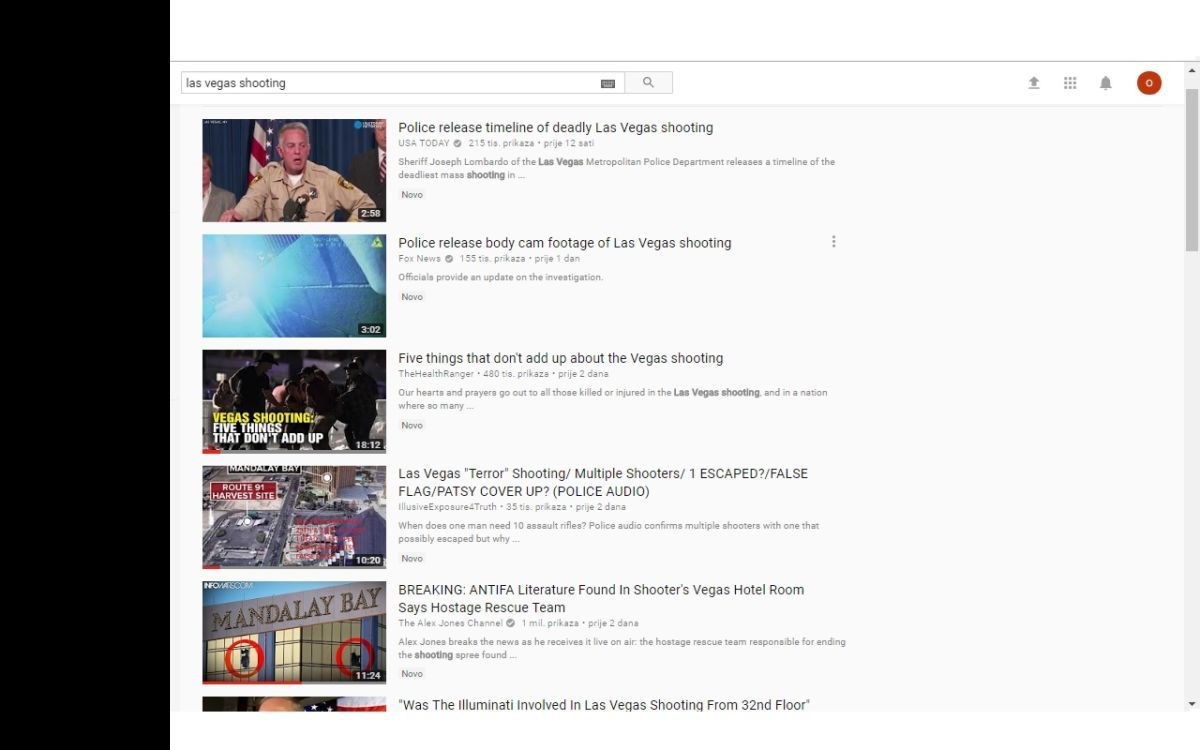Open the YouTube apps grid icon

click(1070, 83)
